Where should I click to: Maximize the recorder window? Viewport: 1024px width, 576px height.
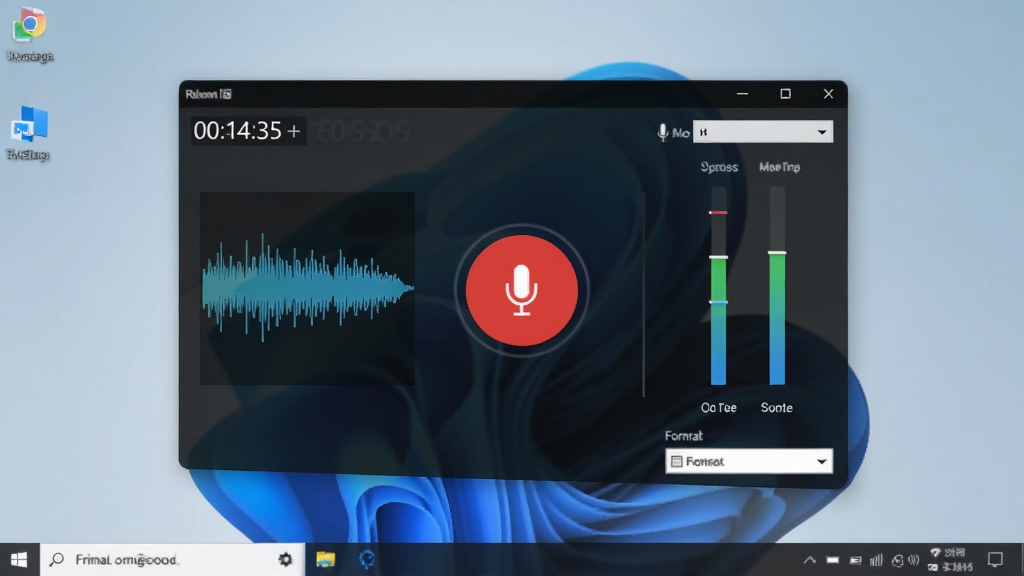[786, 94]
